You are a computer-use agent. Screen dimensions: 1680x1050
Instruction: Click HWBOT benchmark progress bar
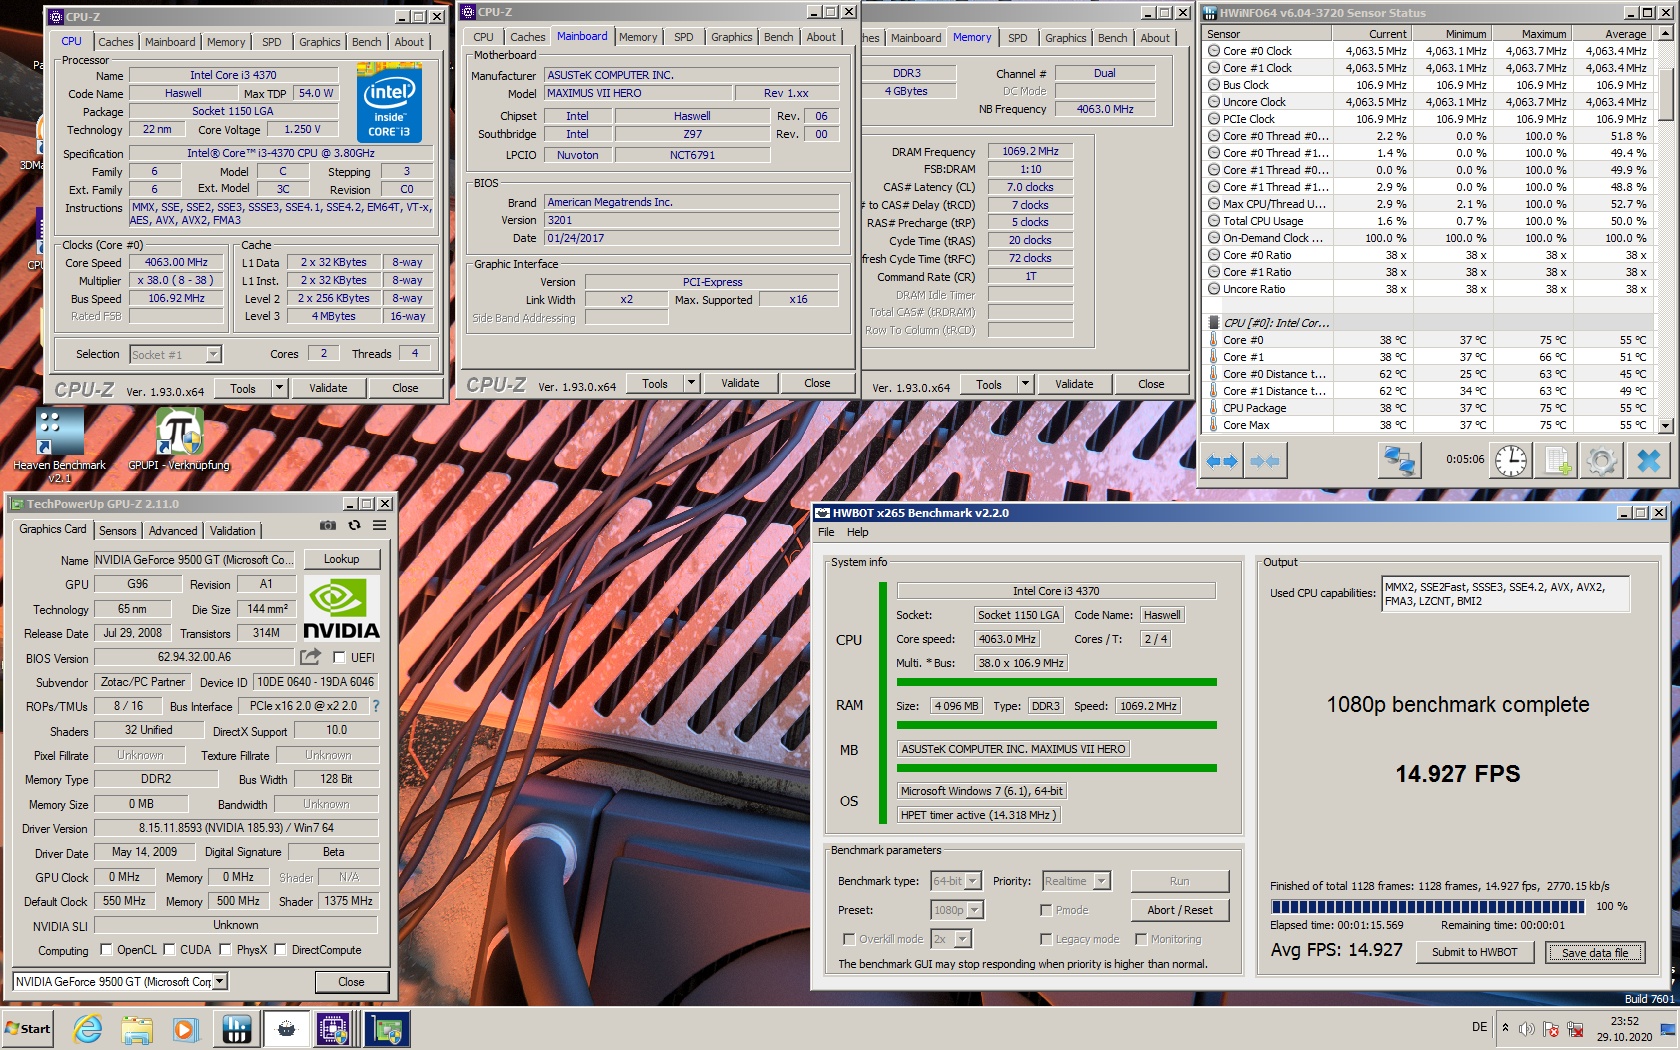tap(1428, 907)
